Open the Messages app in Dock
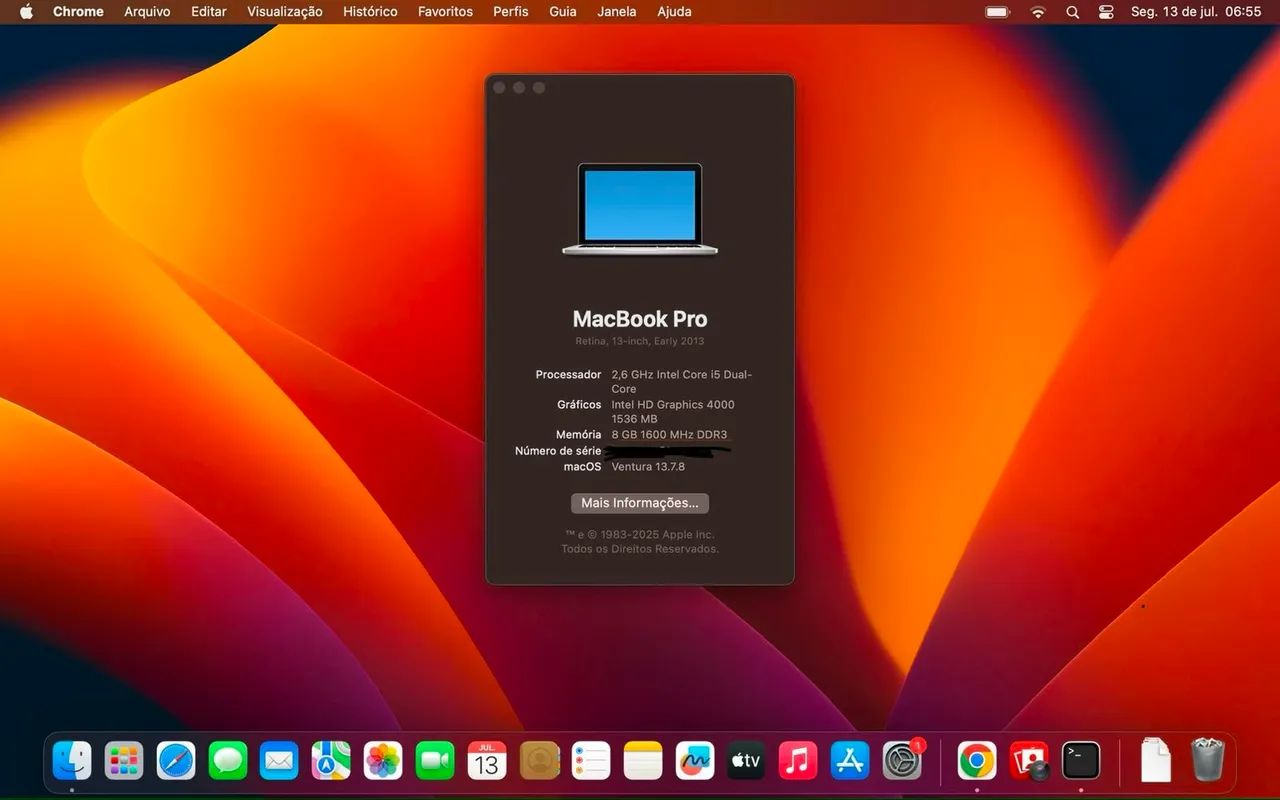 [x=228, y=761]
